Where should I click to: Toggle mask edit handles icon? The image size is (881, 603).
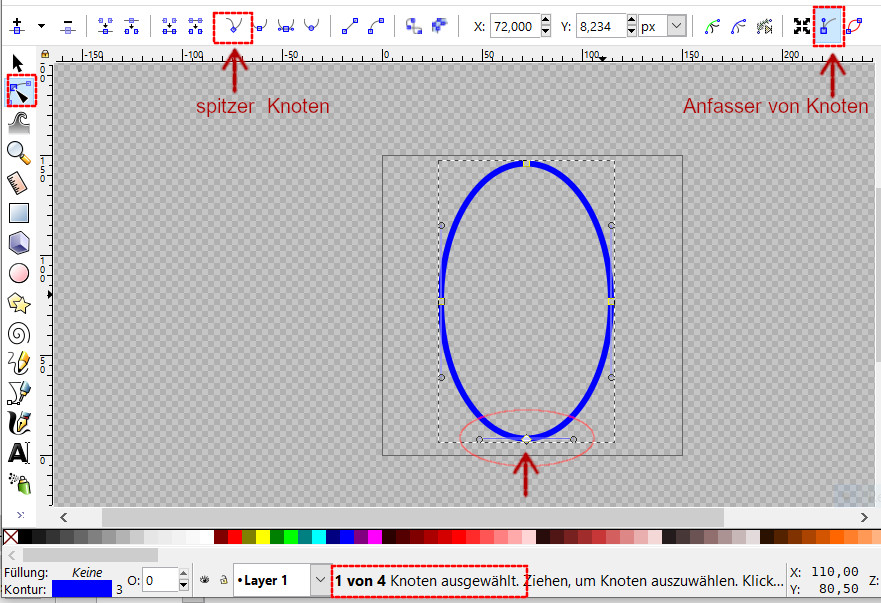[738, 26]
